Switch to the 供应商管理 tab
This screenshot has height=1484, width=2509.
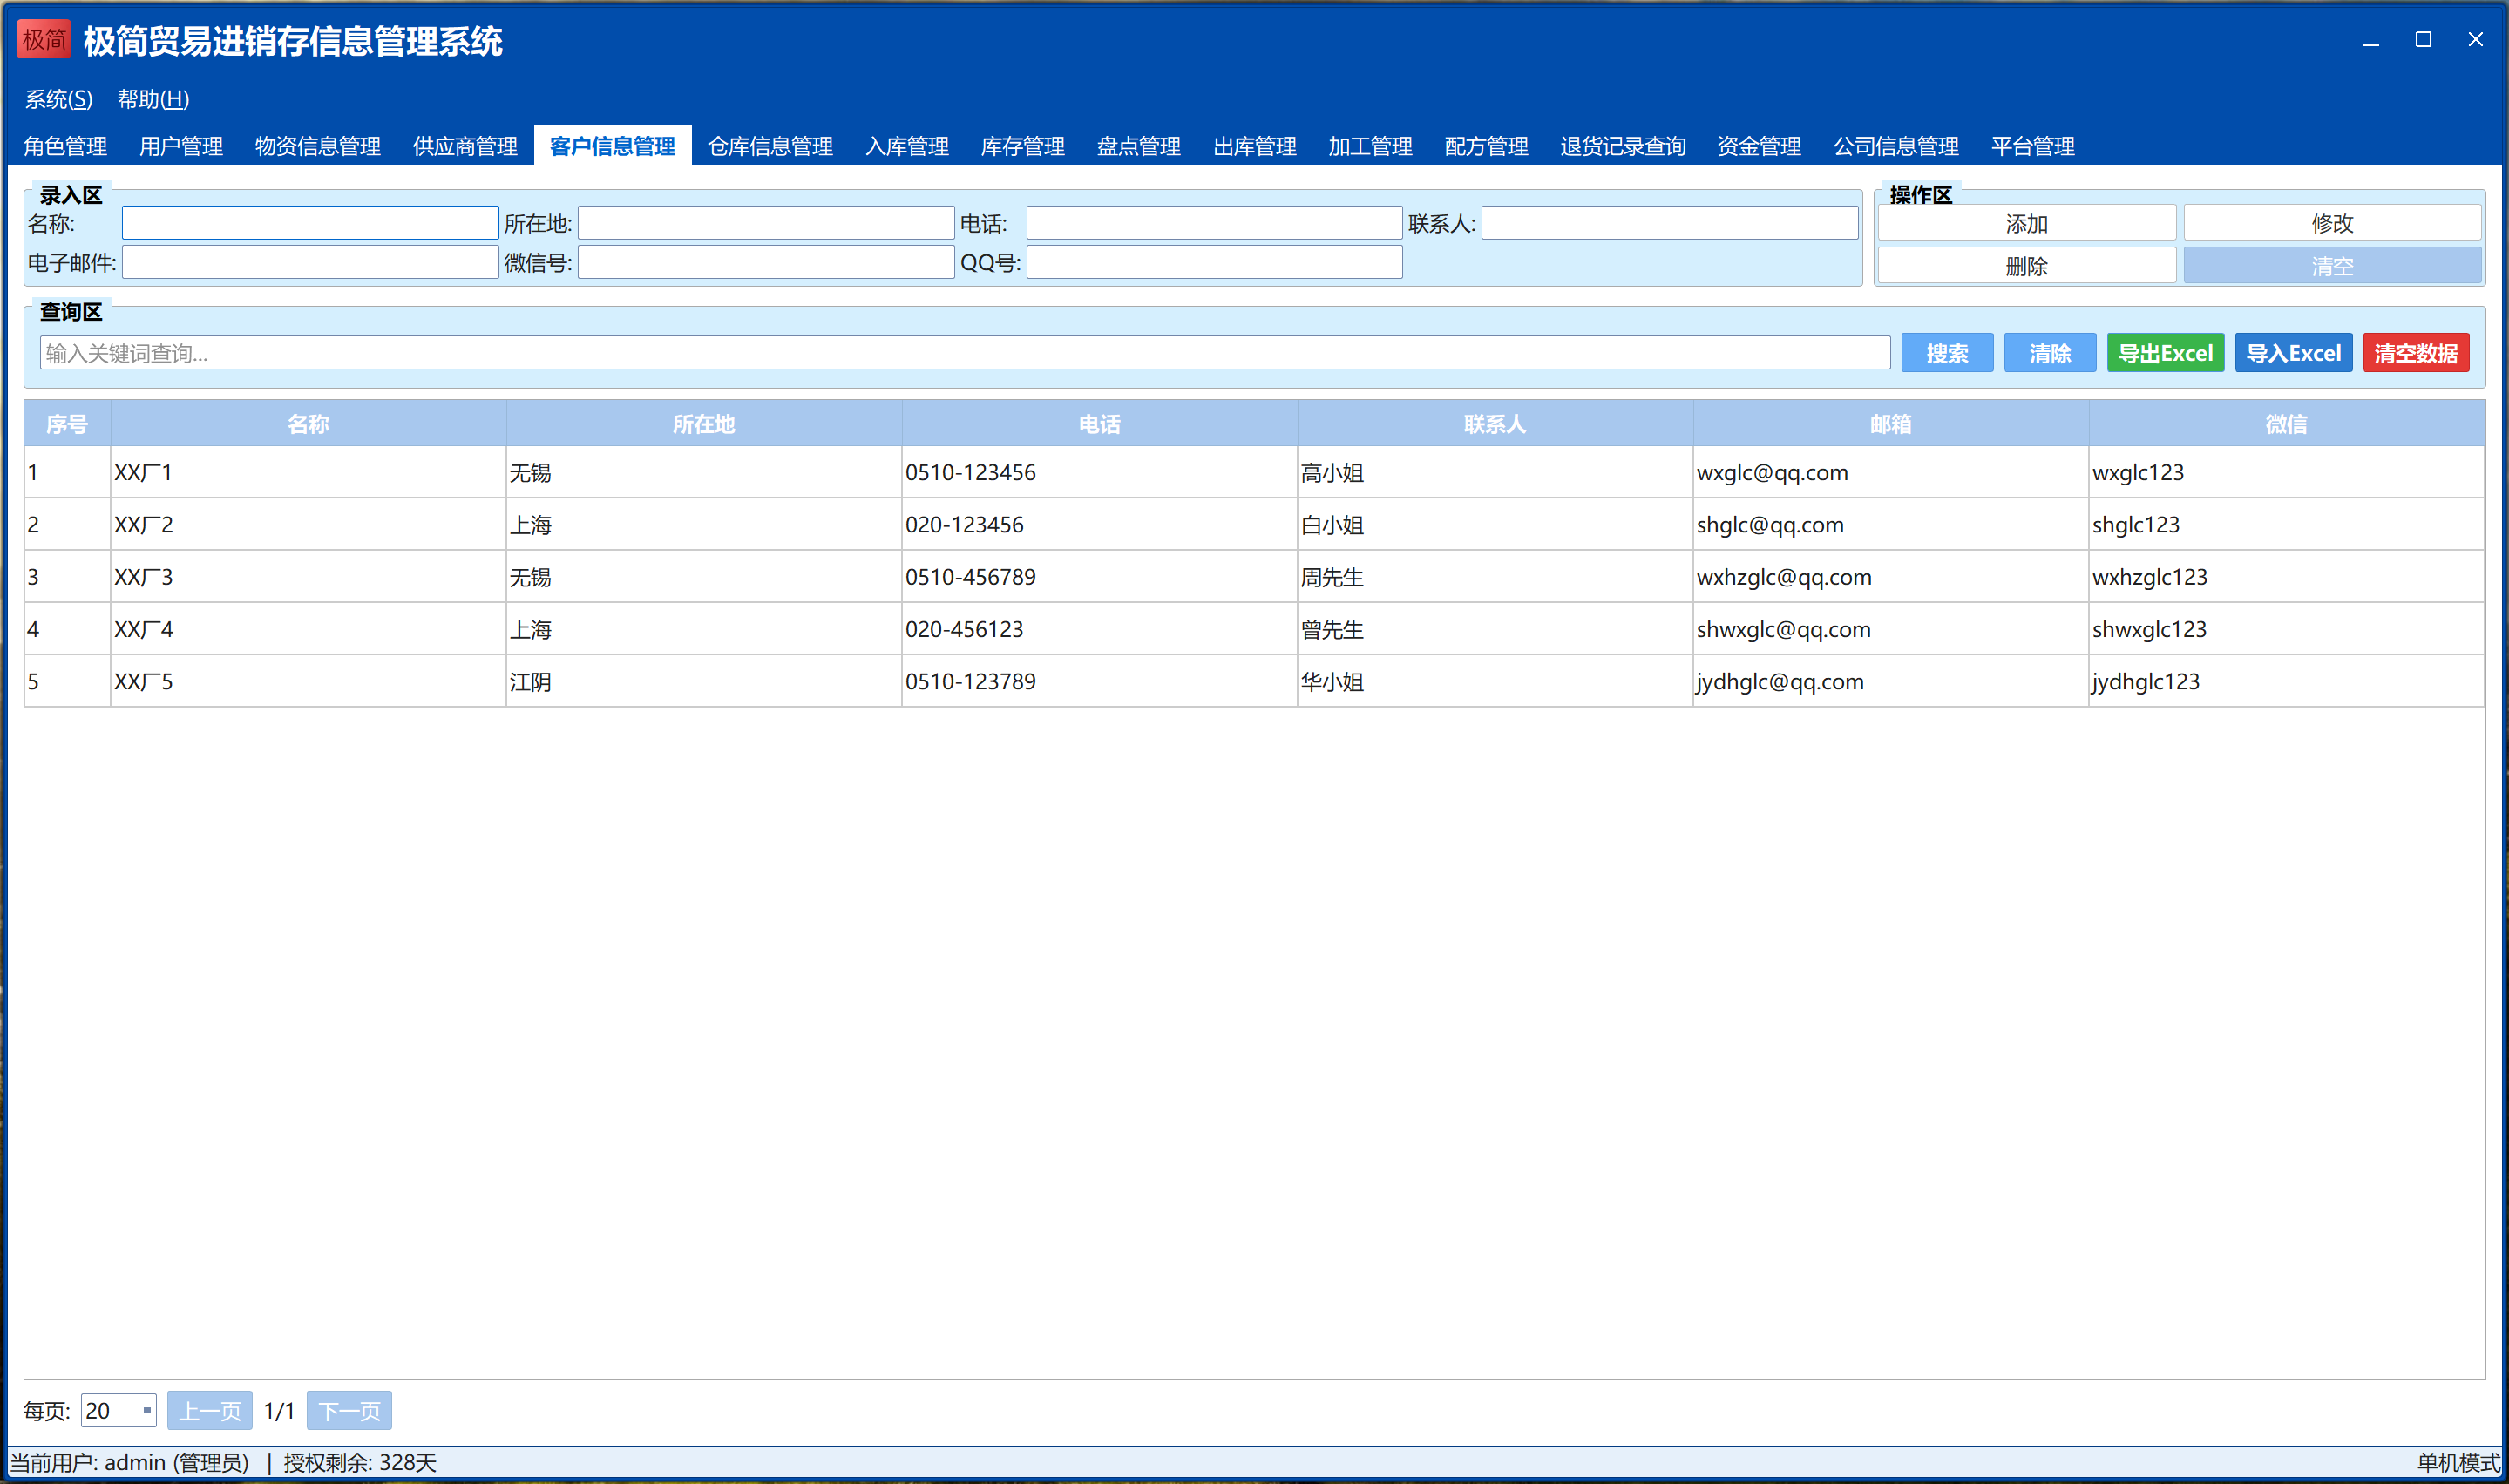465,146
